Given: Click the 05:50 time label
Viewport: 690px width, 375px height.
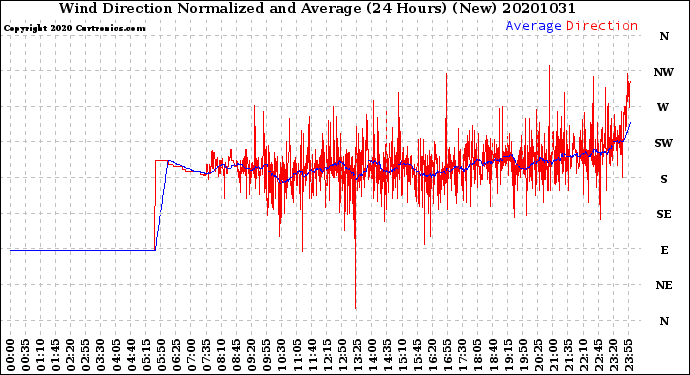Looking at the screenshot, I should click(x=161, y=355).
